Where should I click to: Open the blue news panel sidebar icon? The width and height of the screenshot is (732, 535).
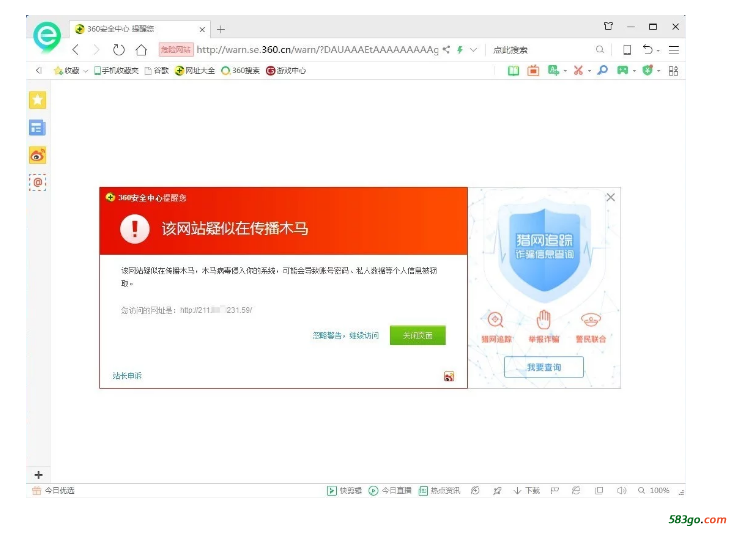point(37,127)
